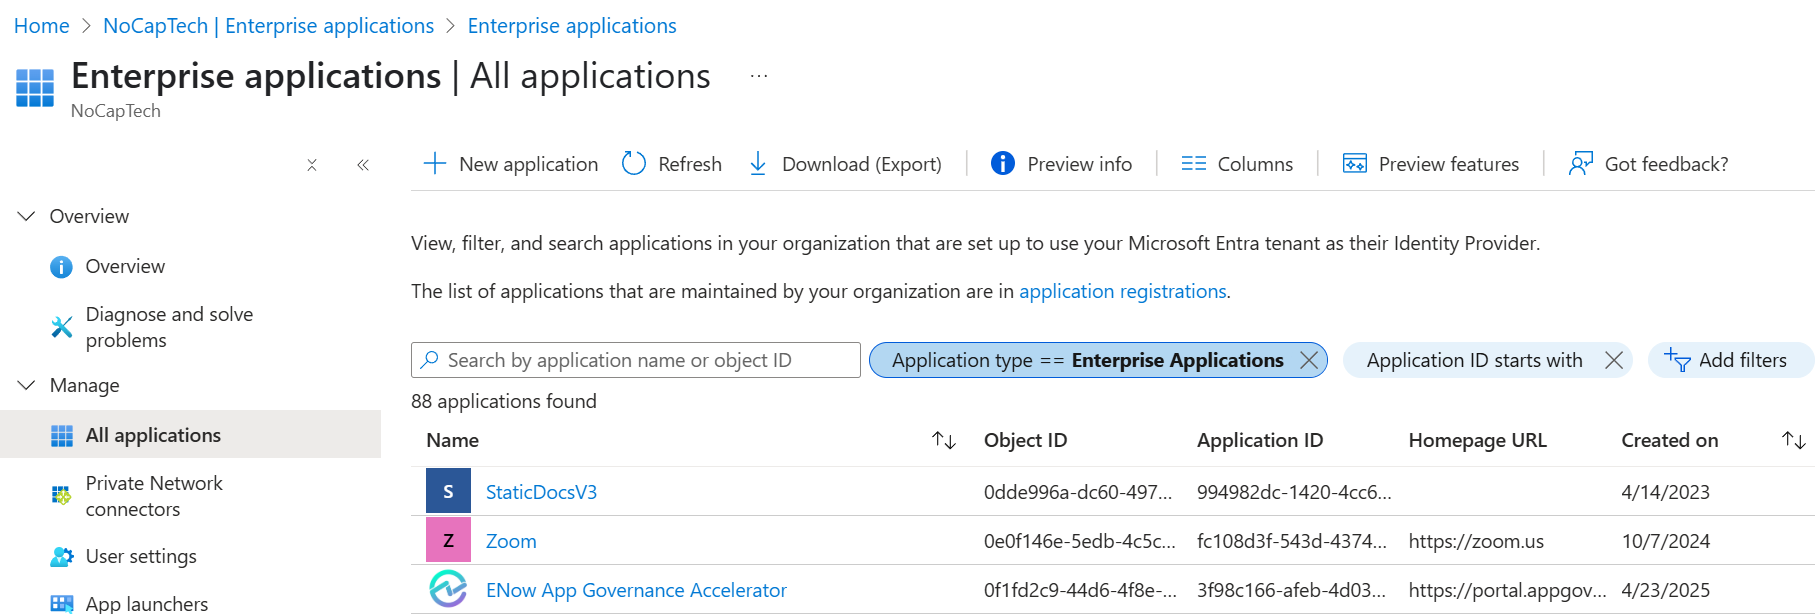Remove the Application type Enterprise Applications filter

coord(1308,360)
